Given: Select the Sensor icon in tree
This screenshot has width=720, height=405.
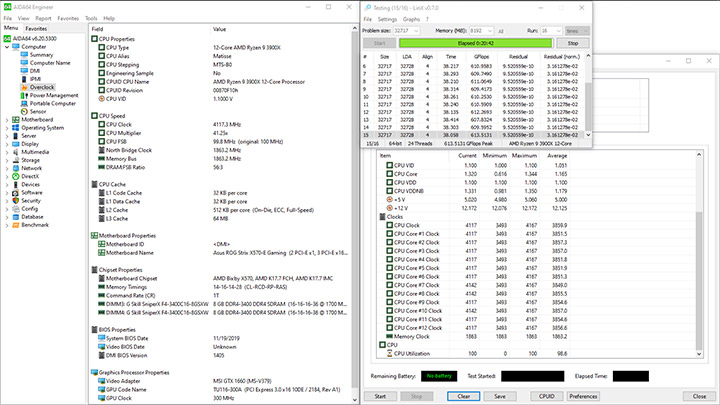Looking at the screenshot, I should click(24, 112).
